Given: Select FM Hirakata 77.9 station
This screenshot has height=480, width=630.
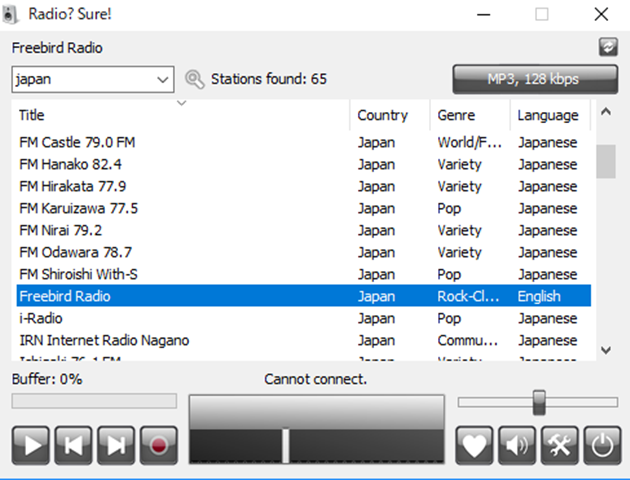Looking at the screenshot, I should pos(303,186).
